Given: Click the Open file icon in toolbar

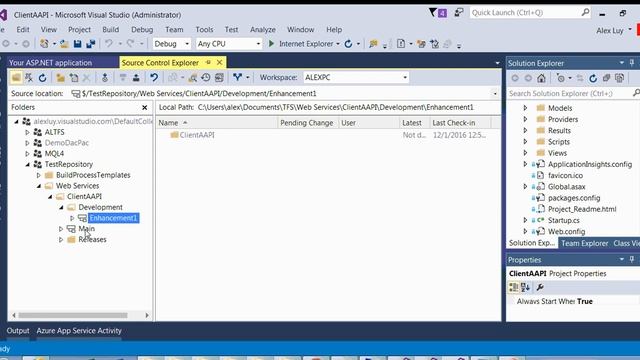Looking at the screenshot, I should coord(64,44).
